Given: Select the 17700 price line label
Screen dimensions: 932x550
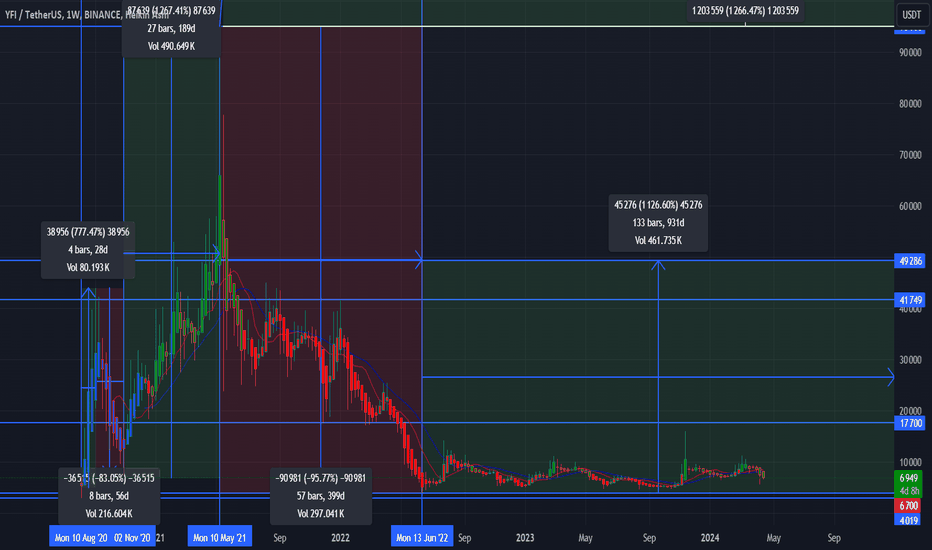Looking at the screenshot, I should tap(910, 423).
